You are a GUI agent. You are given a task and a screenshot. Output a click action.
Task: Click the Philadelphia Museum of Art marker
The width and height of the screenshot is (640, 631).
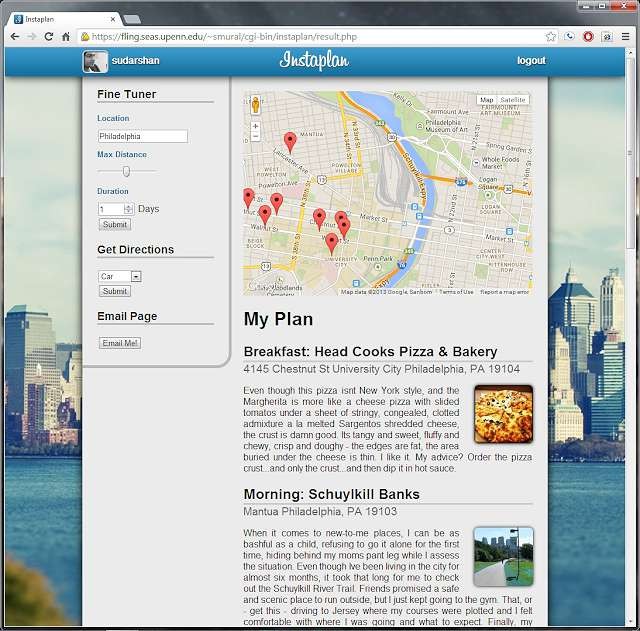point(419,126)
